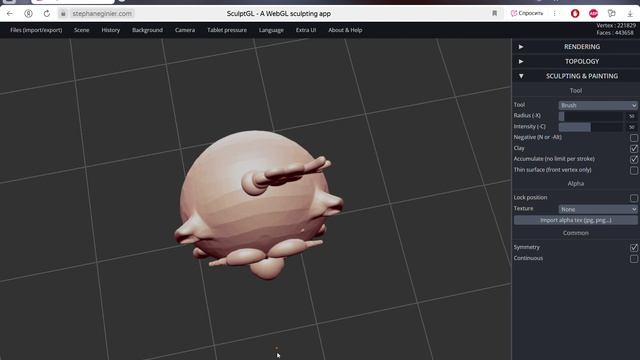Disable the Symmetry checkbox
Image resolution: width=640 pixels, height=360 pixels.
[633, 248]
